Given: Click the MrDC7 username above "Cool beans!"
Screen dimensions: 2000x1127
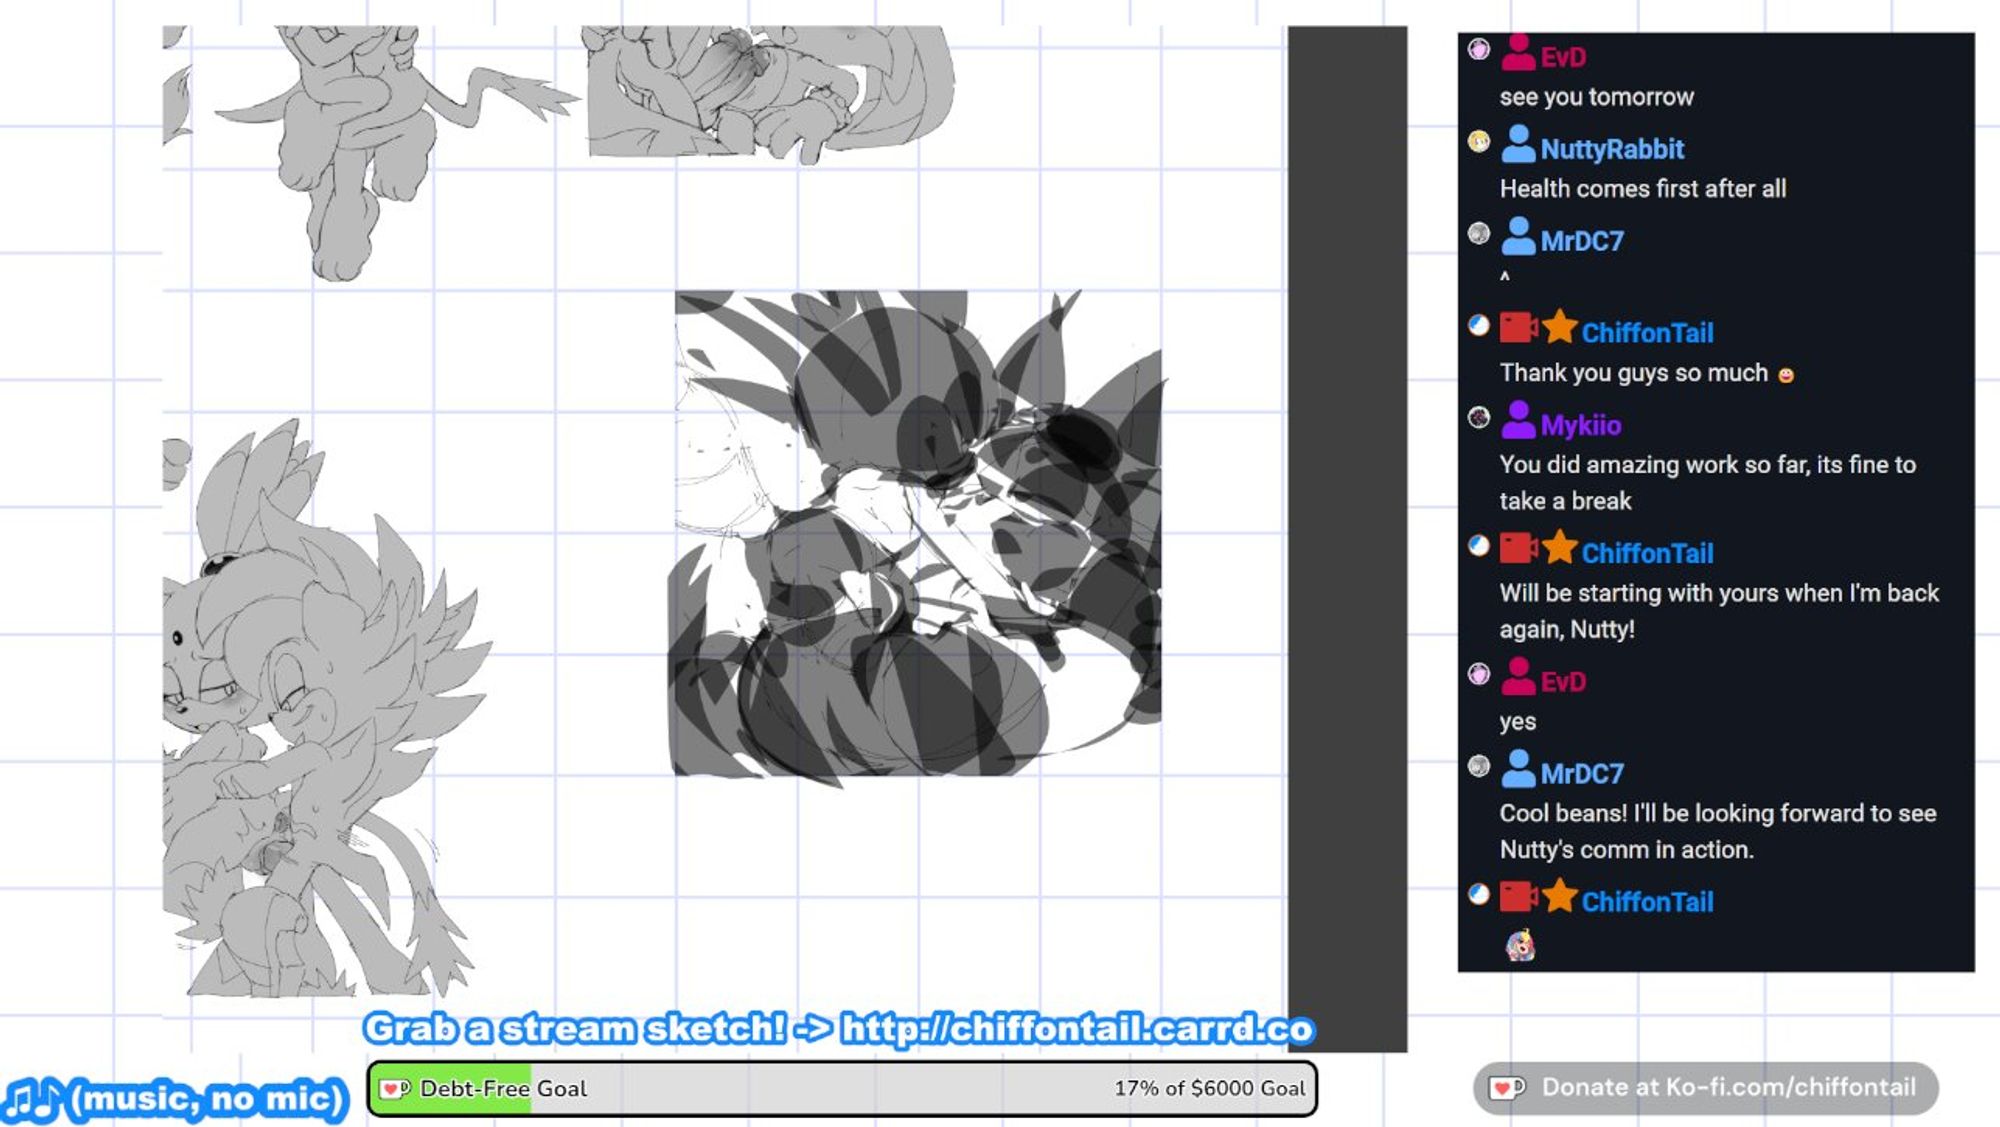Looking at the screenshot, I should pyautogui.click(x=1582, y=773).
